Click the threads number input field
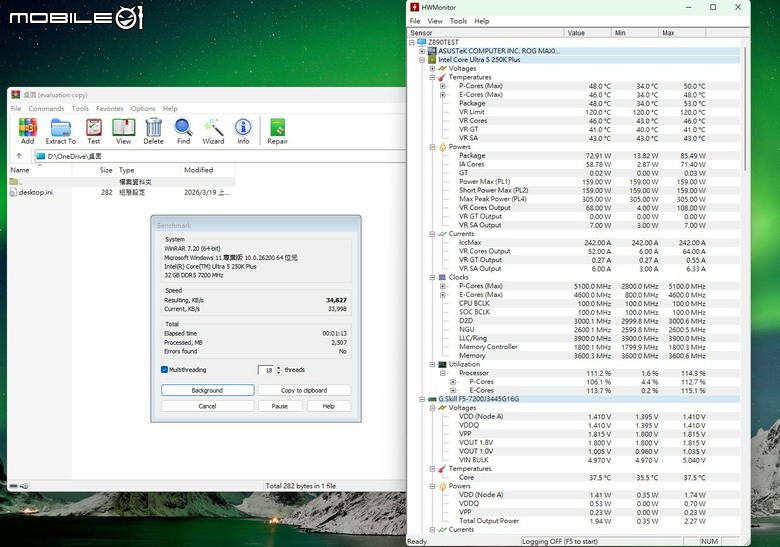This screenshot has width=780, height=547. (x=266, y=370)
